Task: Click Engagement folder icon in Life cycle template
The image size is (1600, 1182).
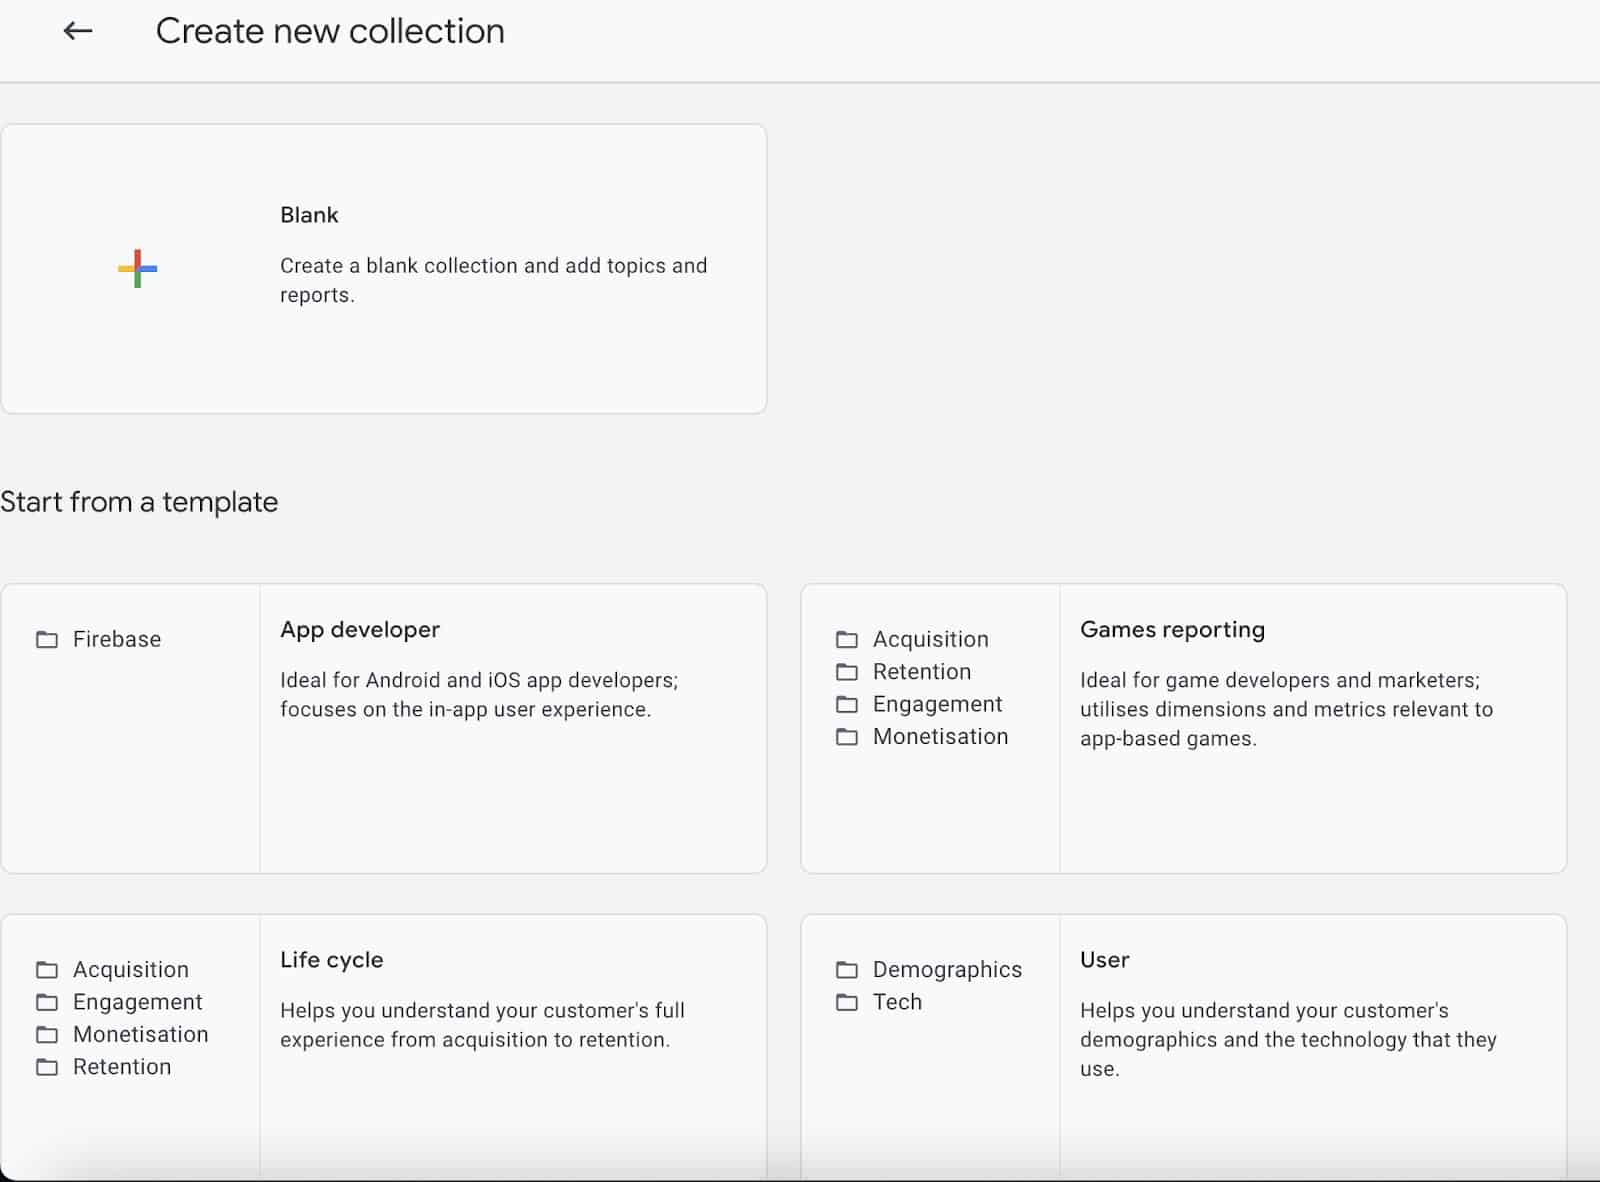Action: pos(47,1001)
